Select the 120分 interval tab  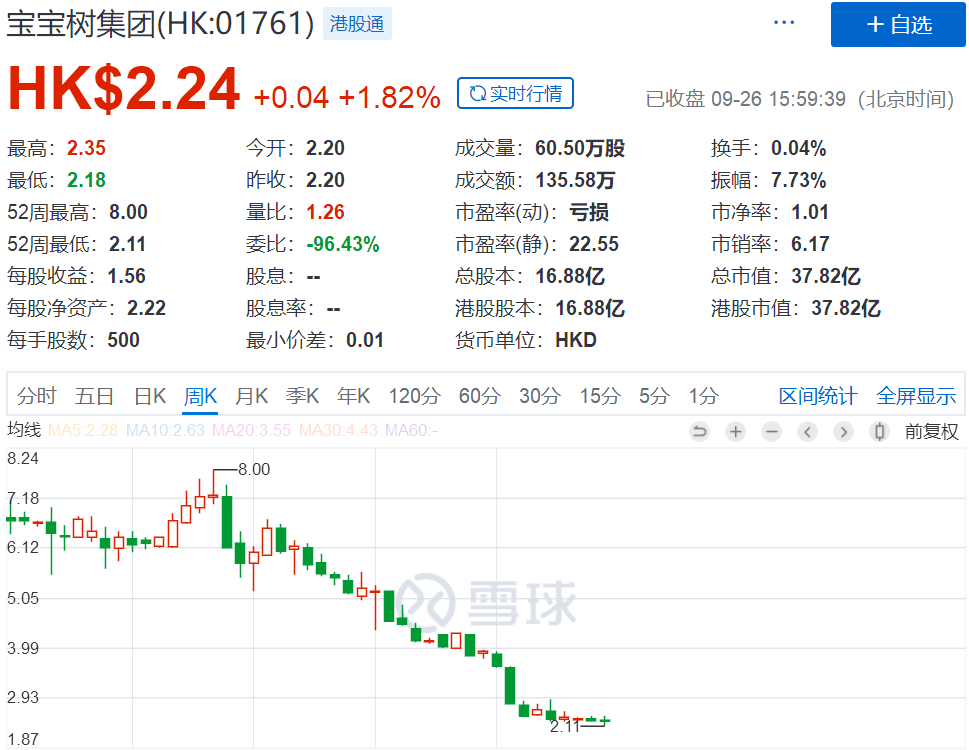tap(415, 396)
